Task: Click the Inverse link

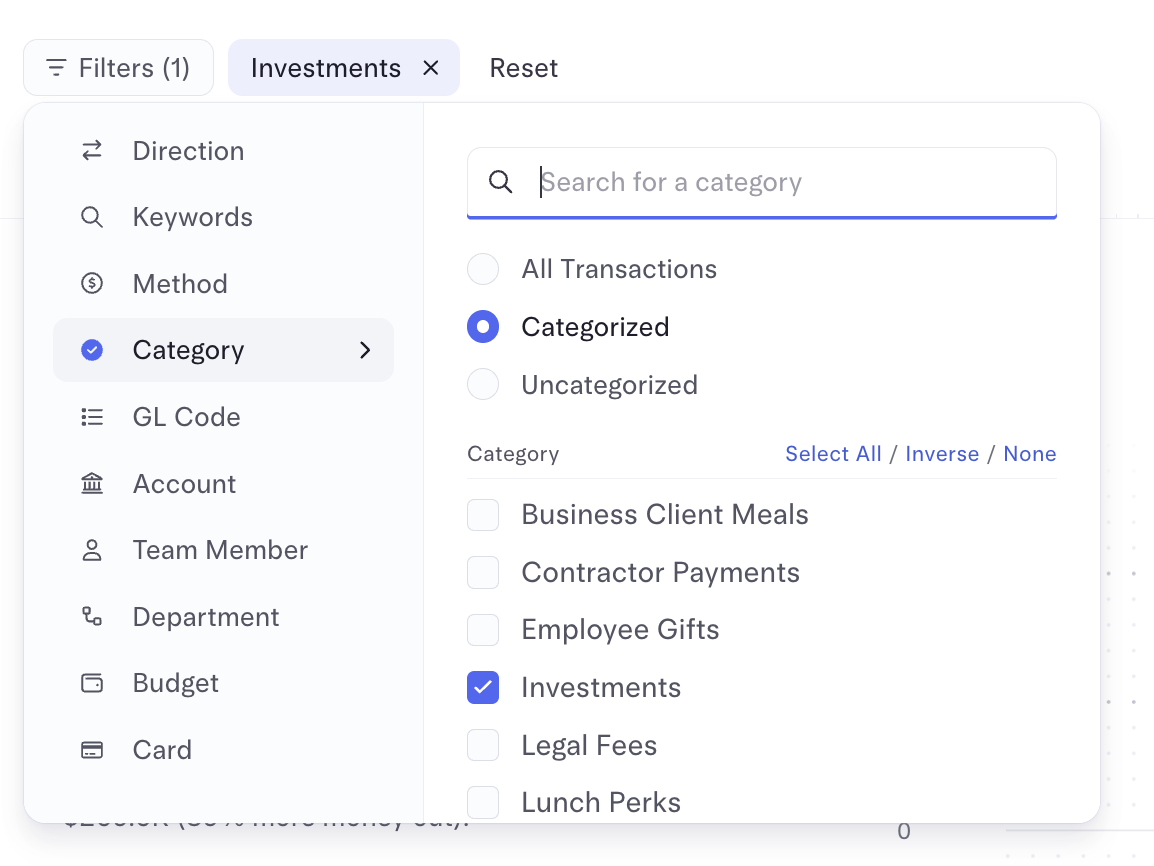Action: (x=942, y=453)
